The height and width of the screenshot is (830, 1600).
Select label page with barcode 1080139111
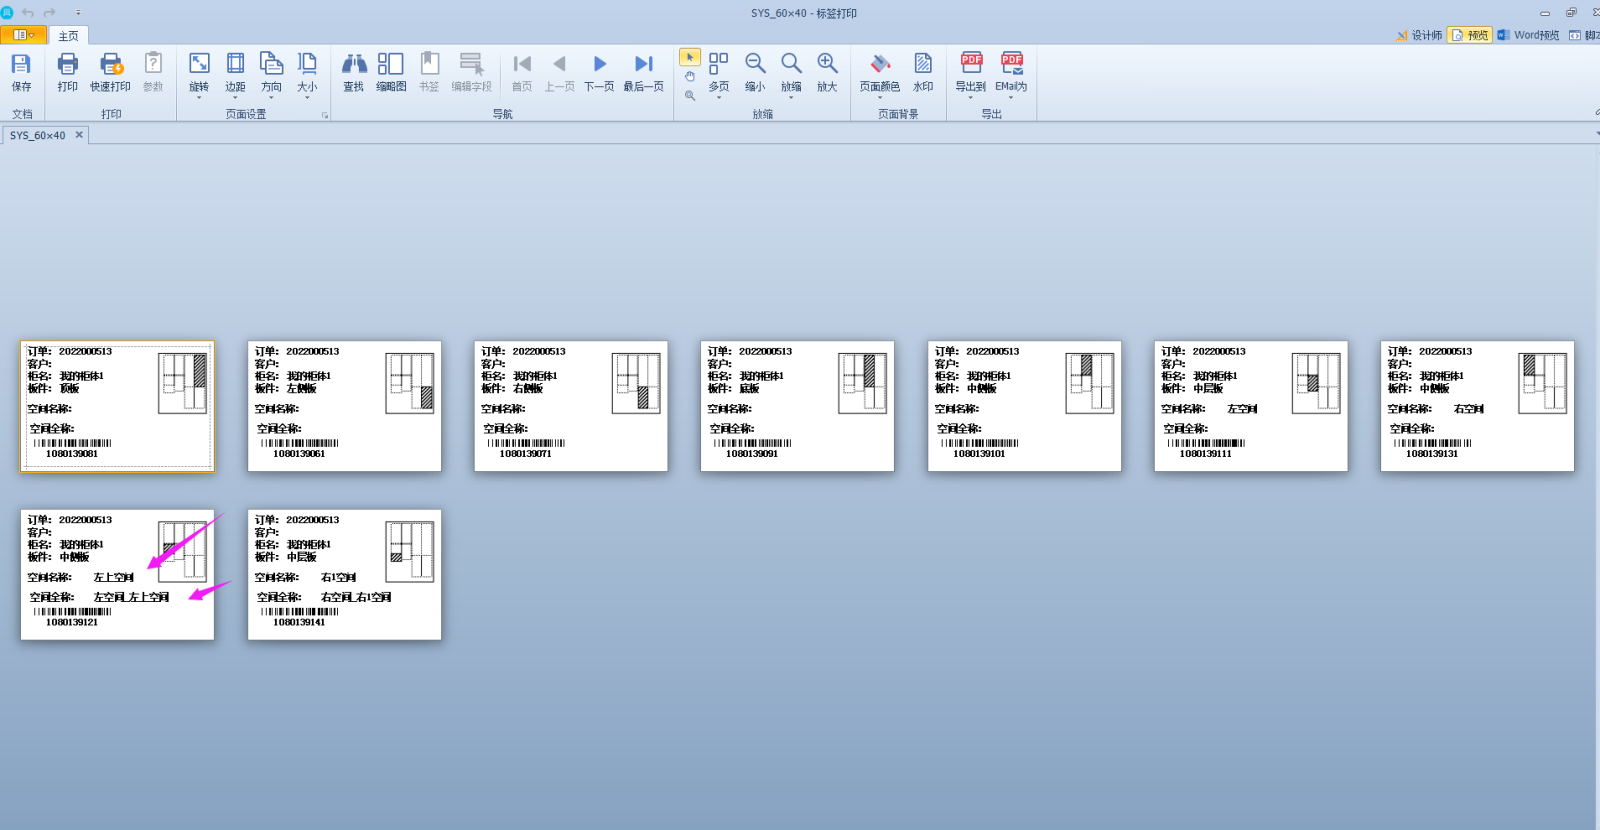pos(1251,406)
